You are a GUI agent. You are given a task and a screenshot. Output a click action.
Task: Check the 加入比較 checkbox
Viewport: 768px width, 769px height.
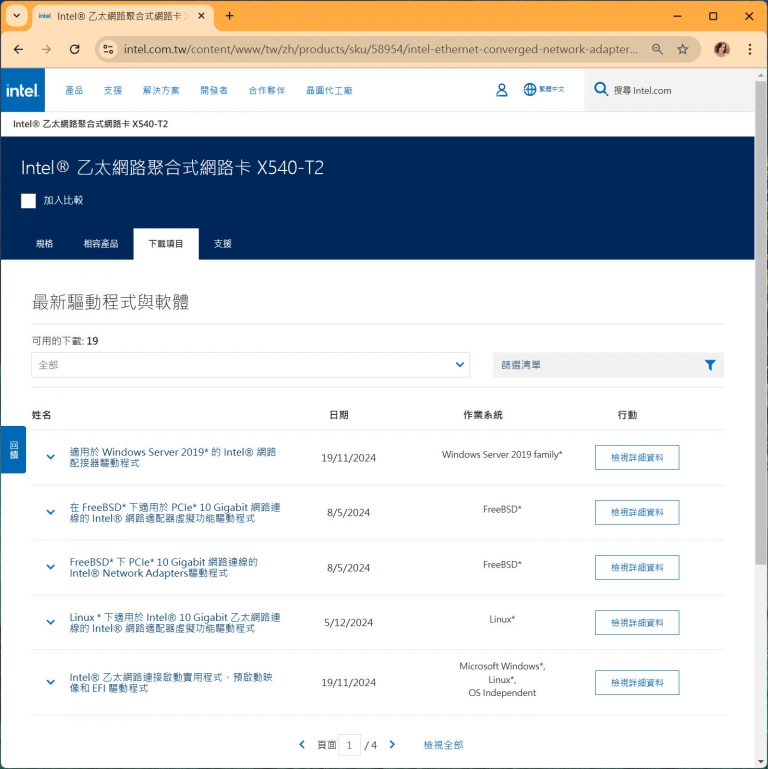(28, 201)
